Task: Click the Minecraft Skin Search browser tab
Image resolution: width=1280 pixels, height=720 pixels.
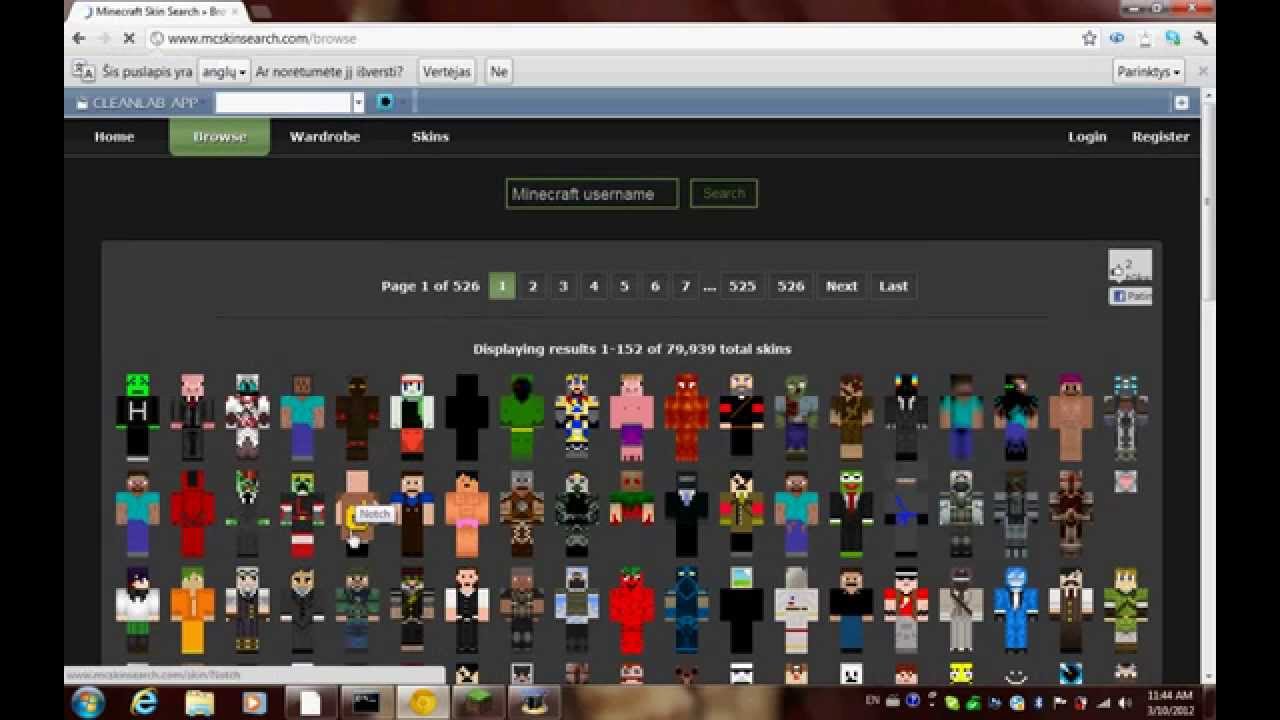Action: point(156,11)
